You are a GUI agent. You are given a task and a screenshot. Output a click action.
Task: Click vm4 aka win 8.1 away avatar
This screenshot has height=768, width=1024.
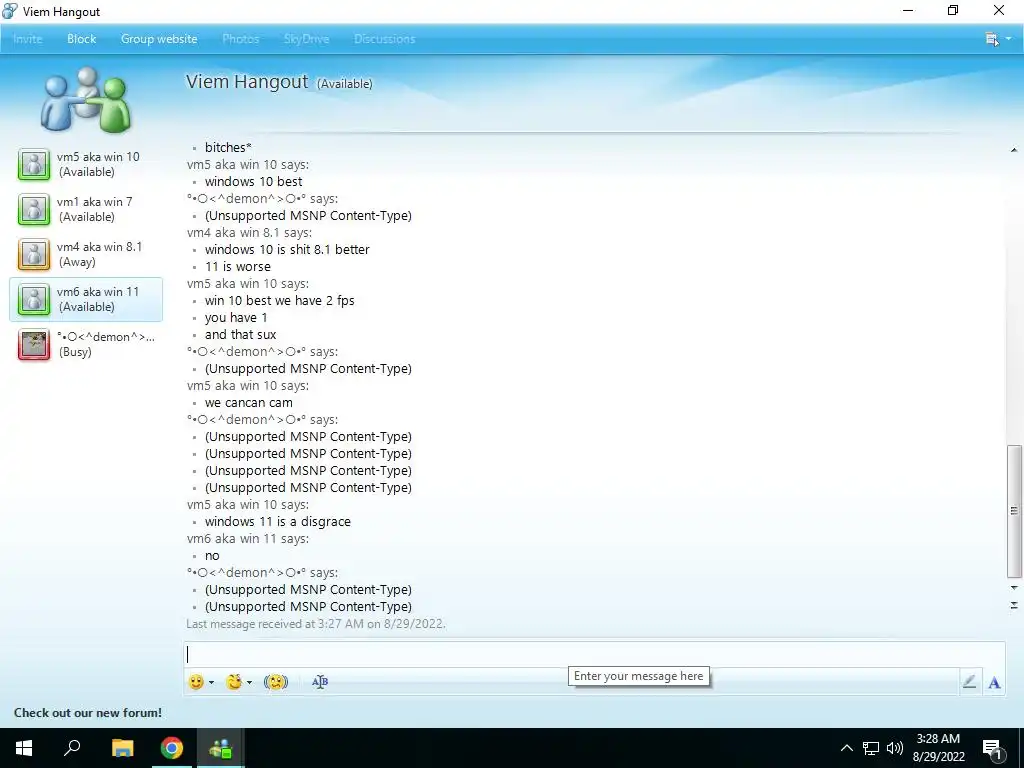coord(33,254)
